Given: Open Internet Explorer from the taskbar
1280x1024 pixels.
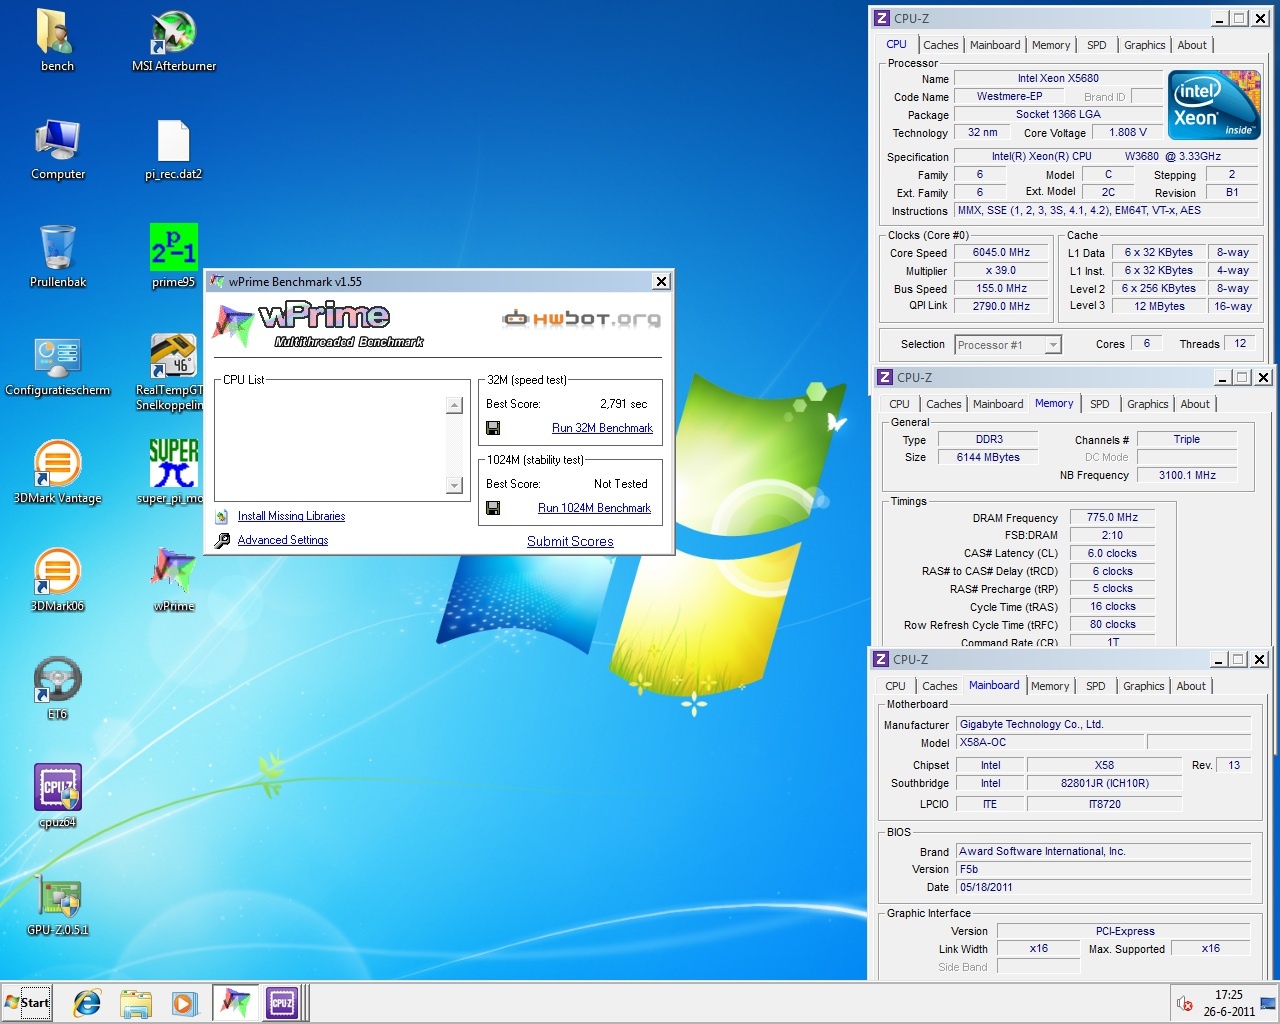Looking at the screenshot, I should [x=88, y=1002].
